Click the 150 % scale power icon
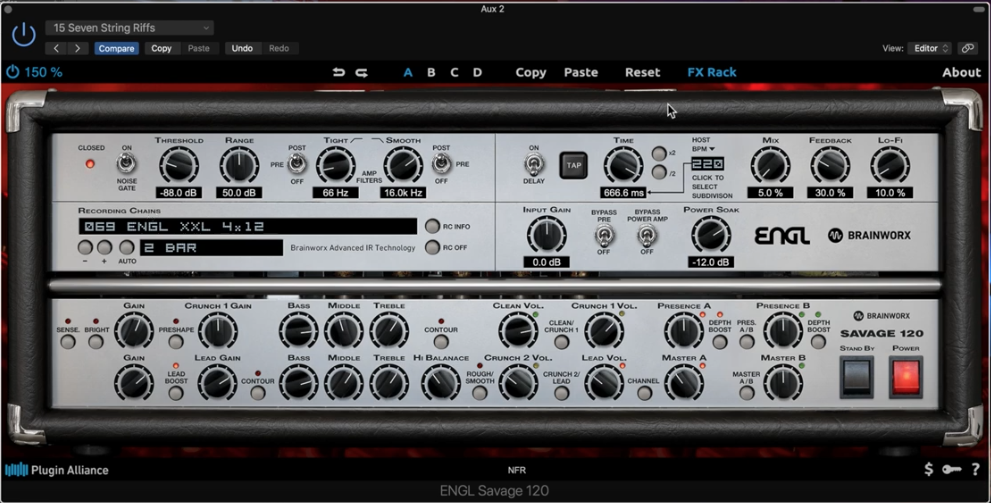This screenshot has height=503, width=991. [x=13, y=72]
